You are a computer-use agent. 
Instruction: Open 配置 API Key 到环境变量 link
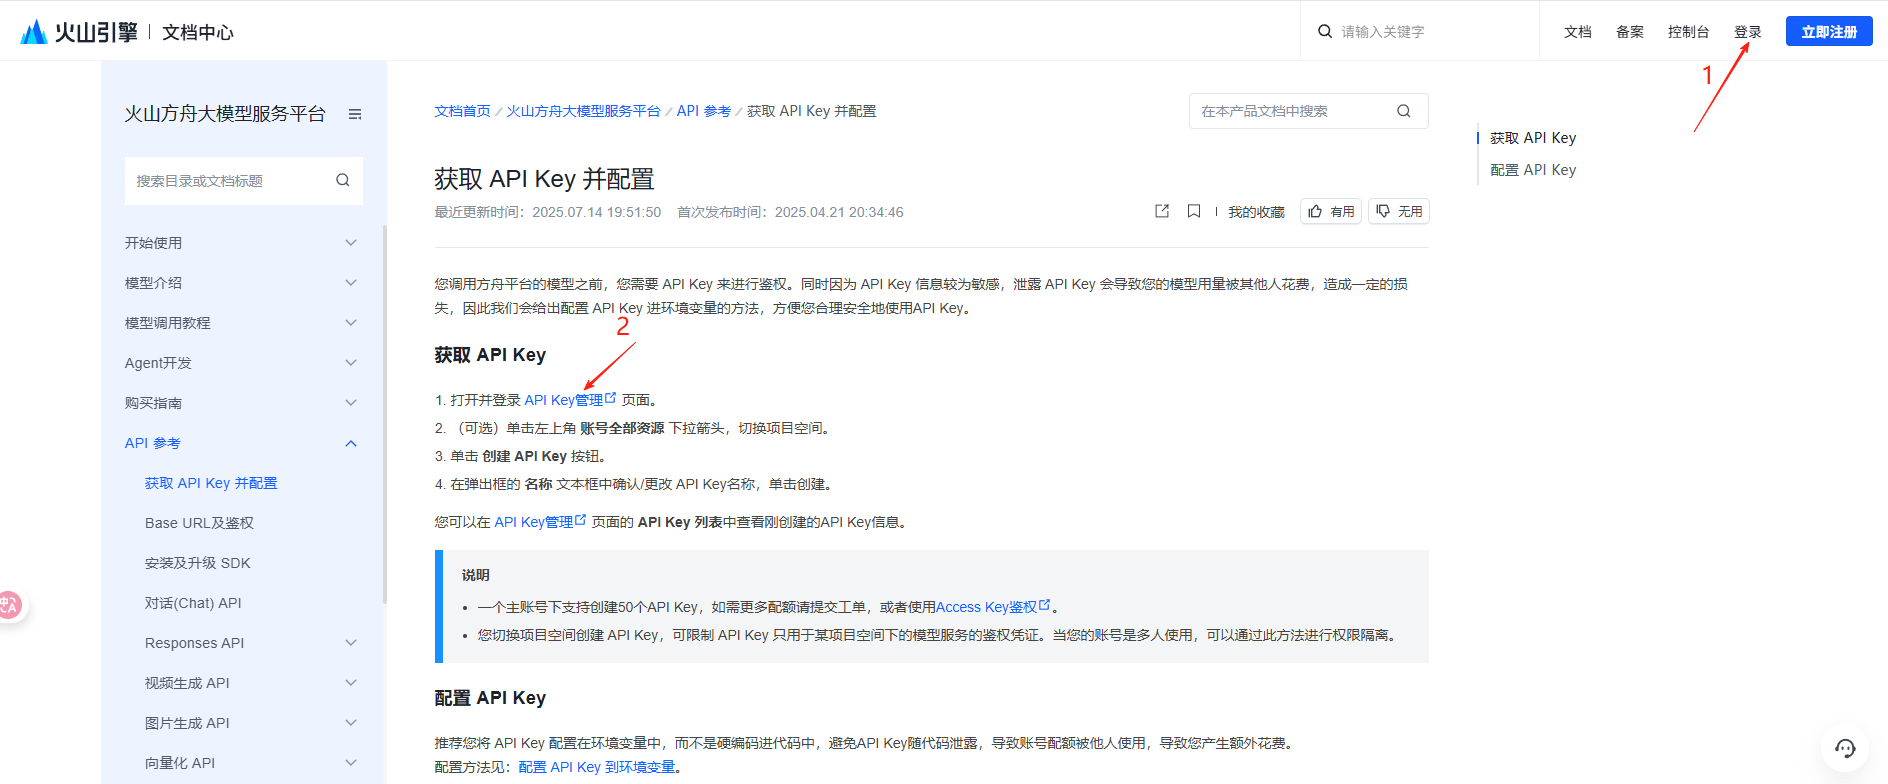click(597, 767)
